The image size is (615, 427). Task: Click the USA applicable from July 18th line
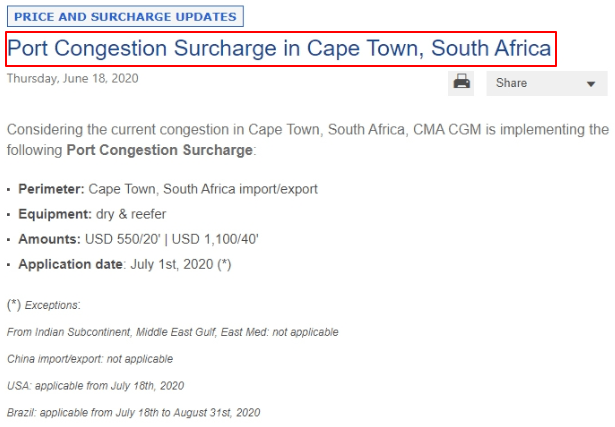(x=95, y=386)
